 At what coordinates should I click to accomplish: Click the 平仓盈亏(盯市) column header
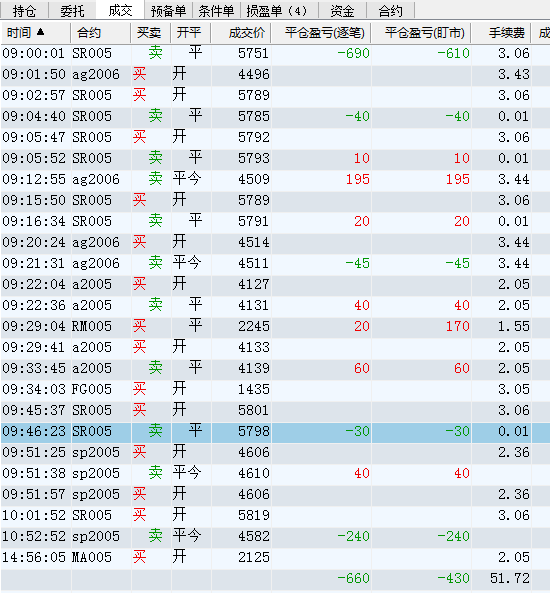tap(421, 33)
